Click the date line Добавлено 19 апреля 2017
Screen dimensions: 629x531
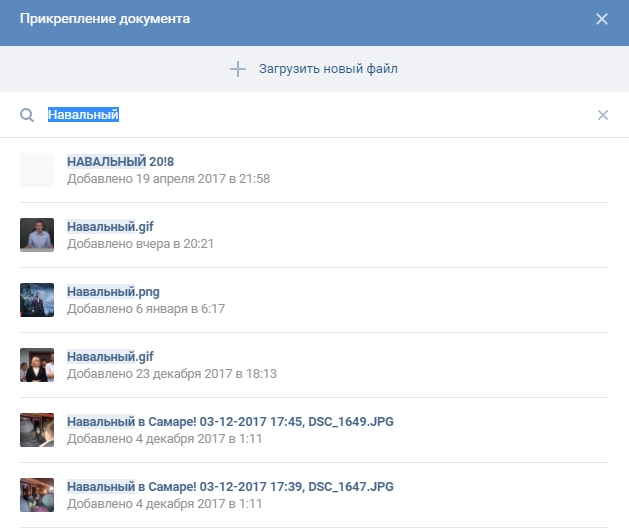[168, 179]
